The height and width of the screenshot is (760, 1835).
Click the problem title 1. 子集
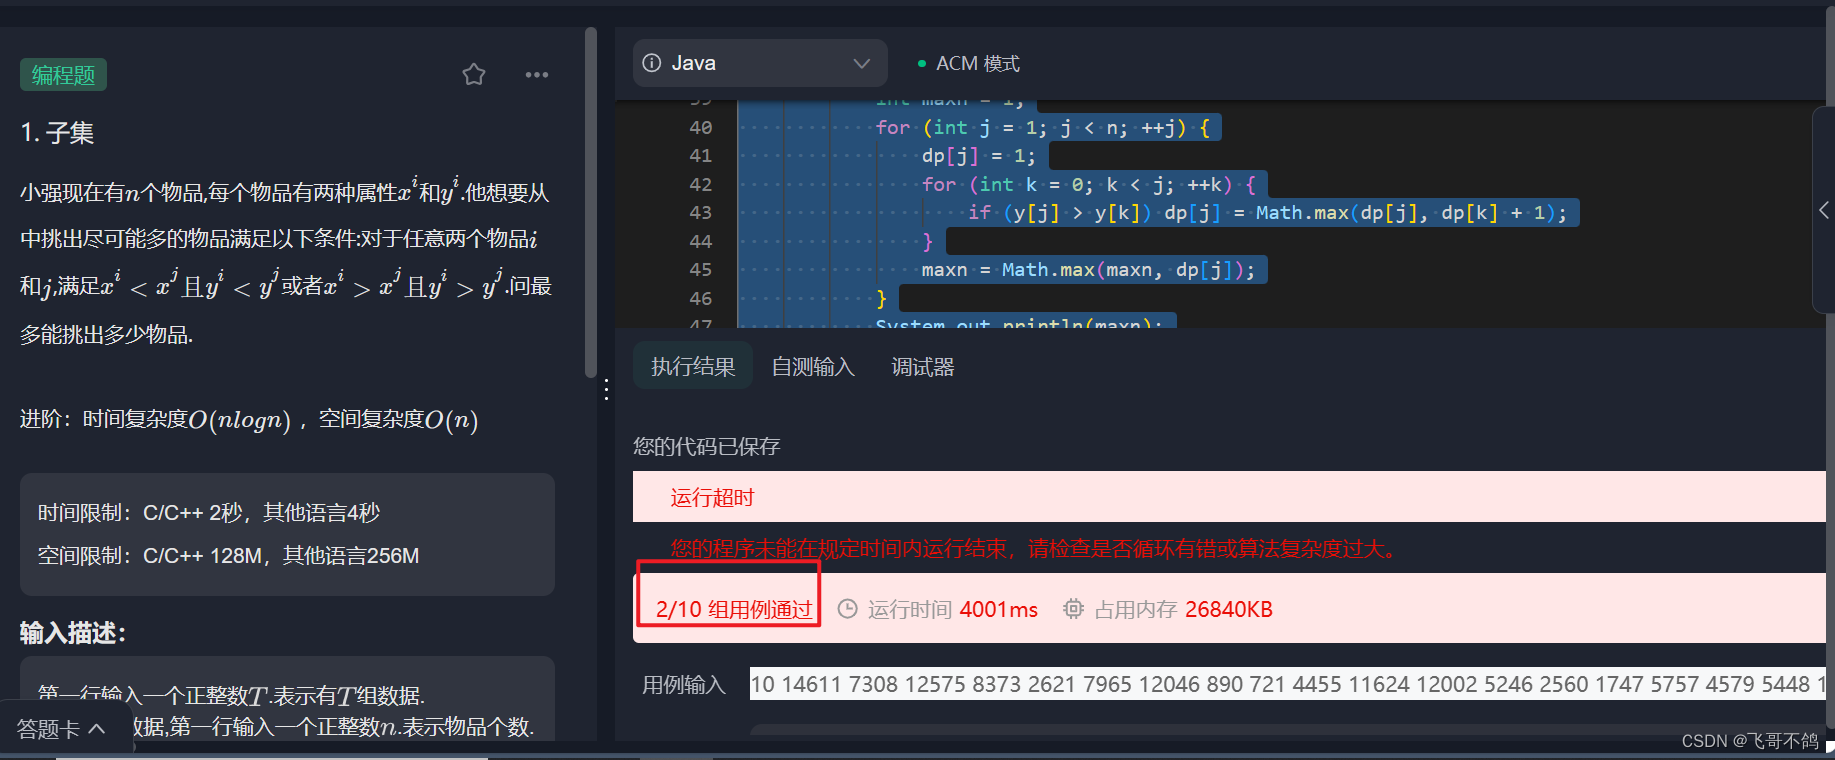click(x=57, y=133)
